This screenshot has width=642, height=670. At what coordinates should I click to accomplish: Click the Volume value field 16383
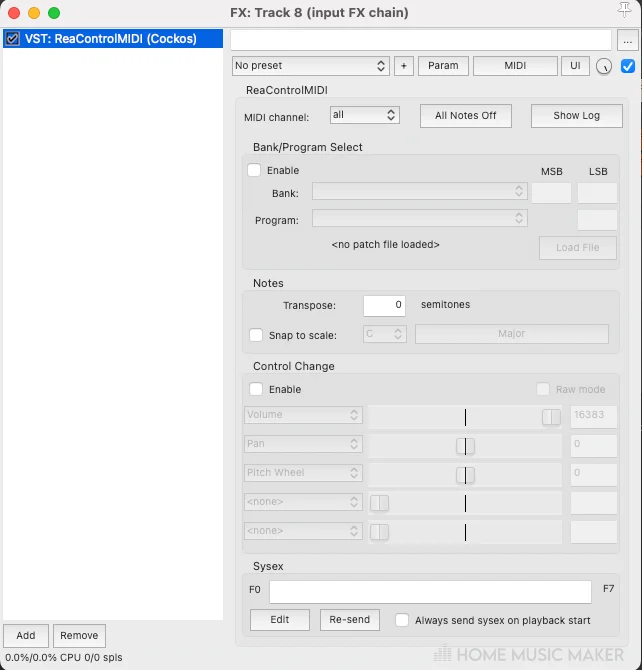tap(594, 417)
